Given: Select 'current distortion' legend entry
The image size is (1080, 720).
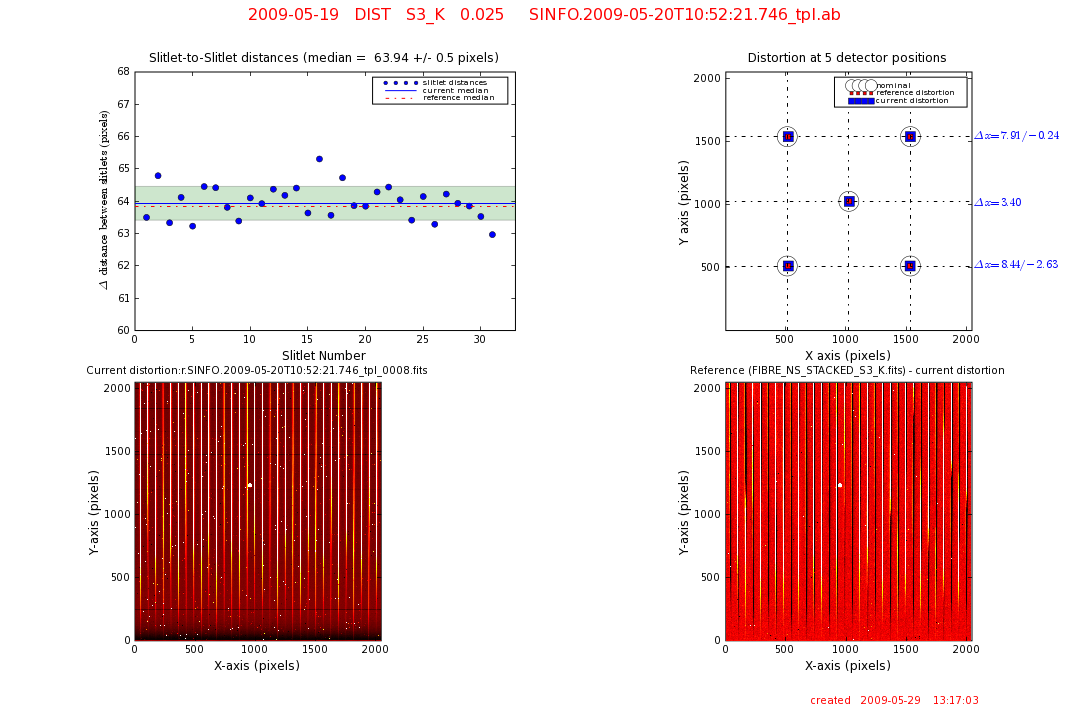Looking at the screenshot, I should [x=912, y=100].
